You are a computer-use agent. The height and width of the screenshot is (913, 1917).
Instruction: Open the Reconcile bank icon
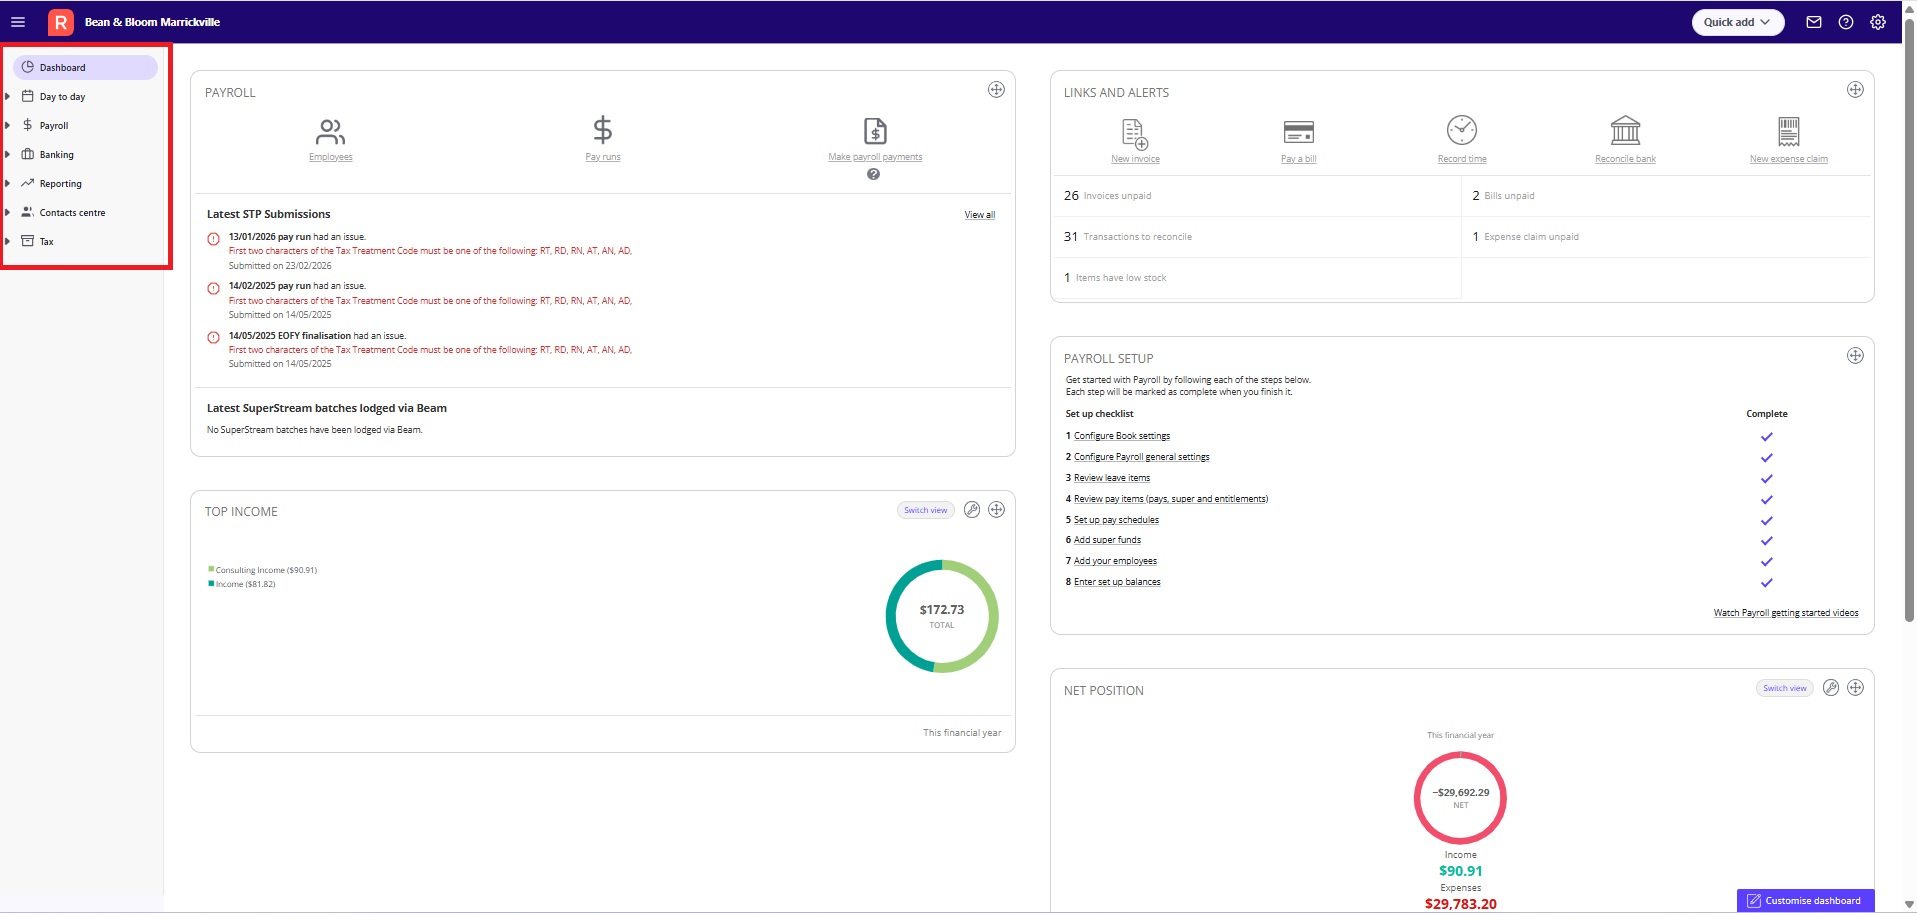click(1625, 130)
